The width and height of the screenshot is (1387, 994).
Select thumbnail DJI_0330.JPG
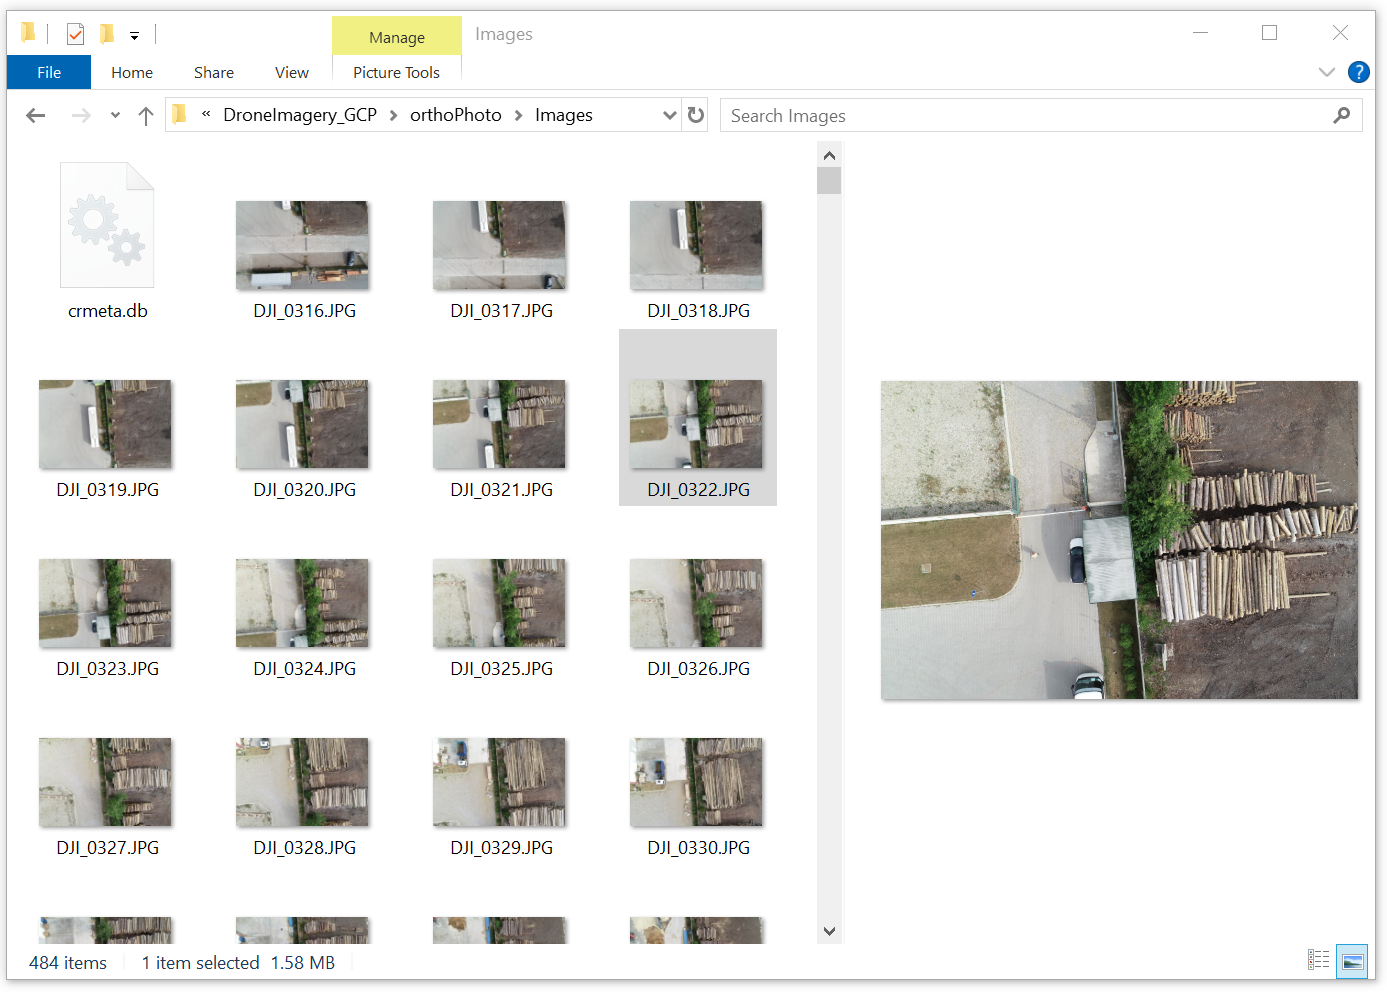696,782
